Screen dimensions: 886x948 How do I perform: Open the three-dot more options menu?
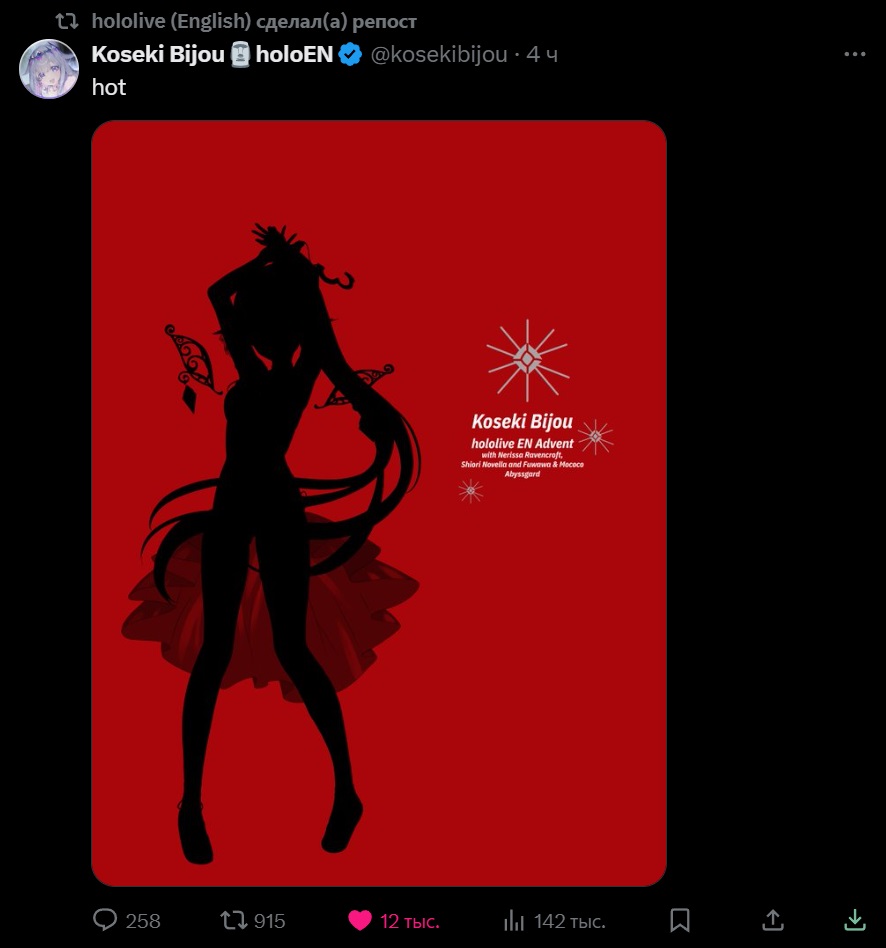click(x=855, y=54)
